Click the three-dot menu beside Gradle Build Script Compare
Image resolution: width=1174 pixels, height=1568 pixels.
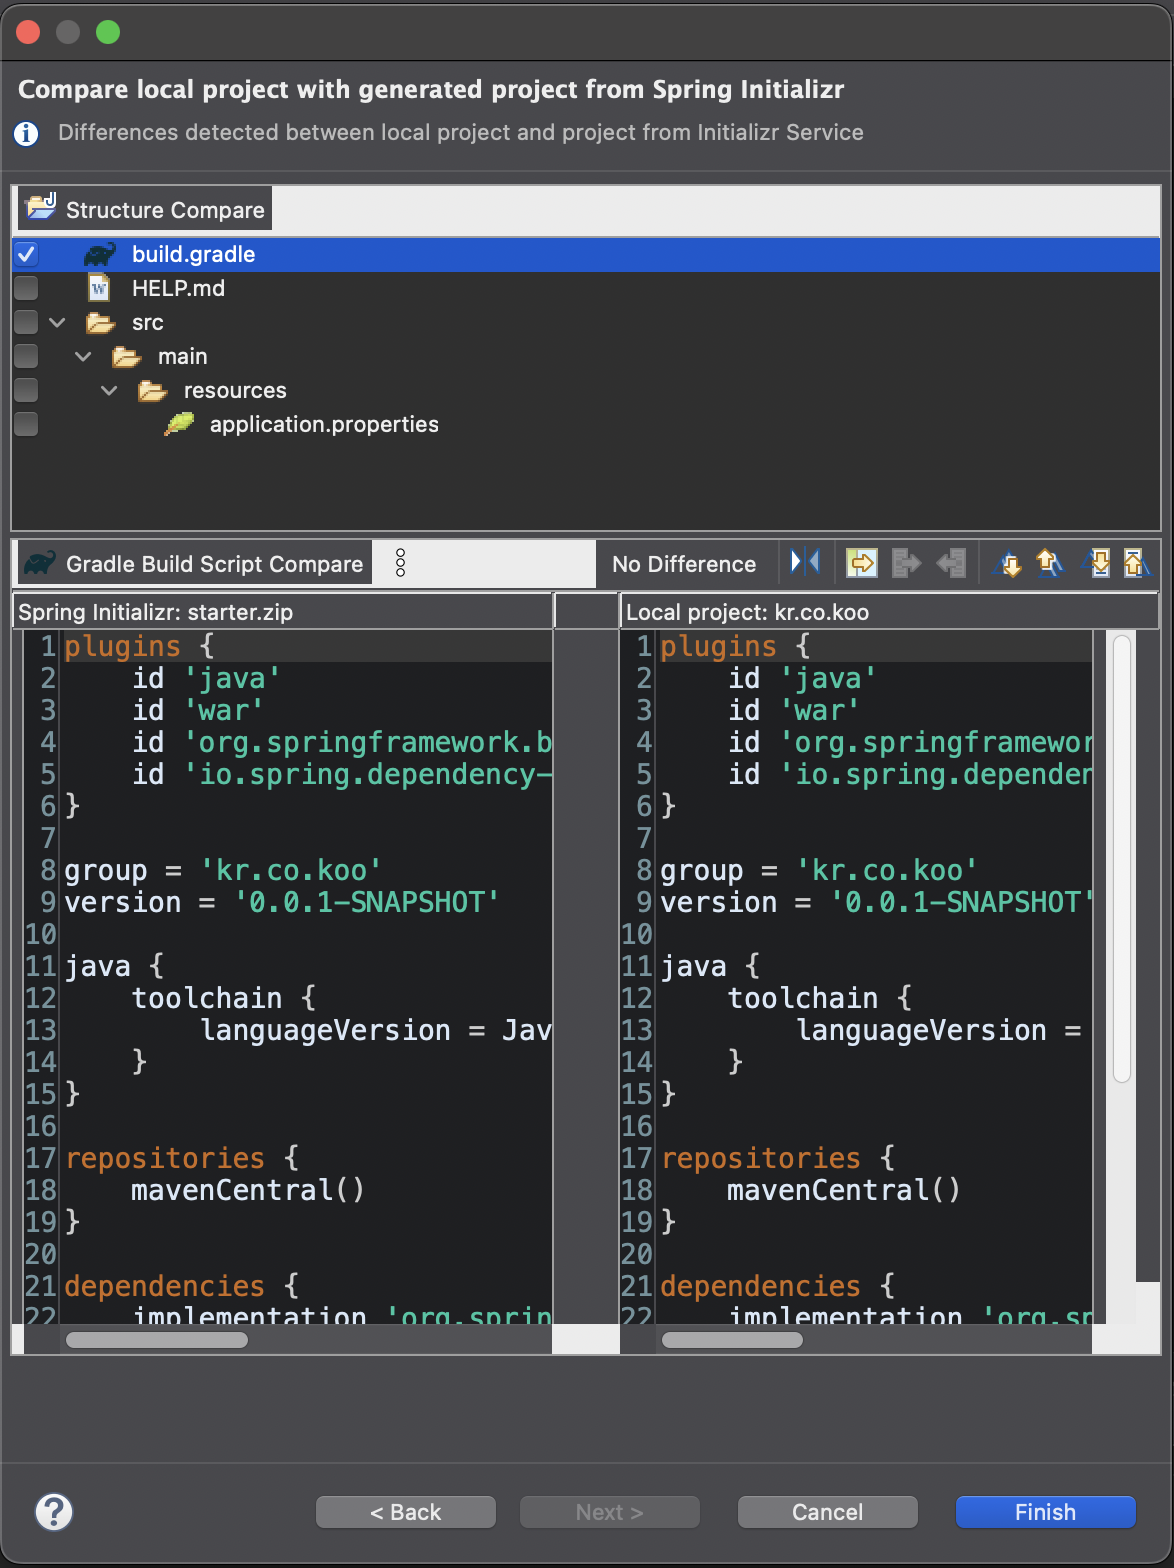pos(400,563)
